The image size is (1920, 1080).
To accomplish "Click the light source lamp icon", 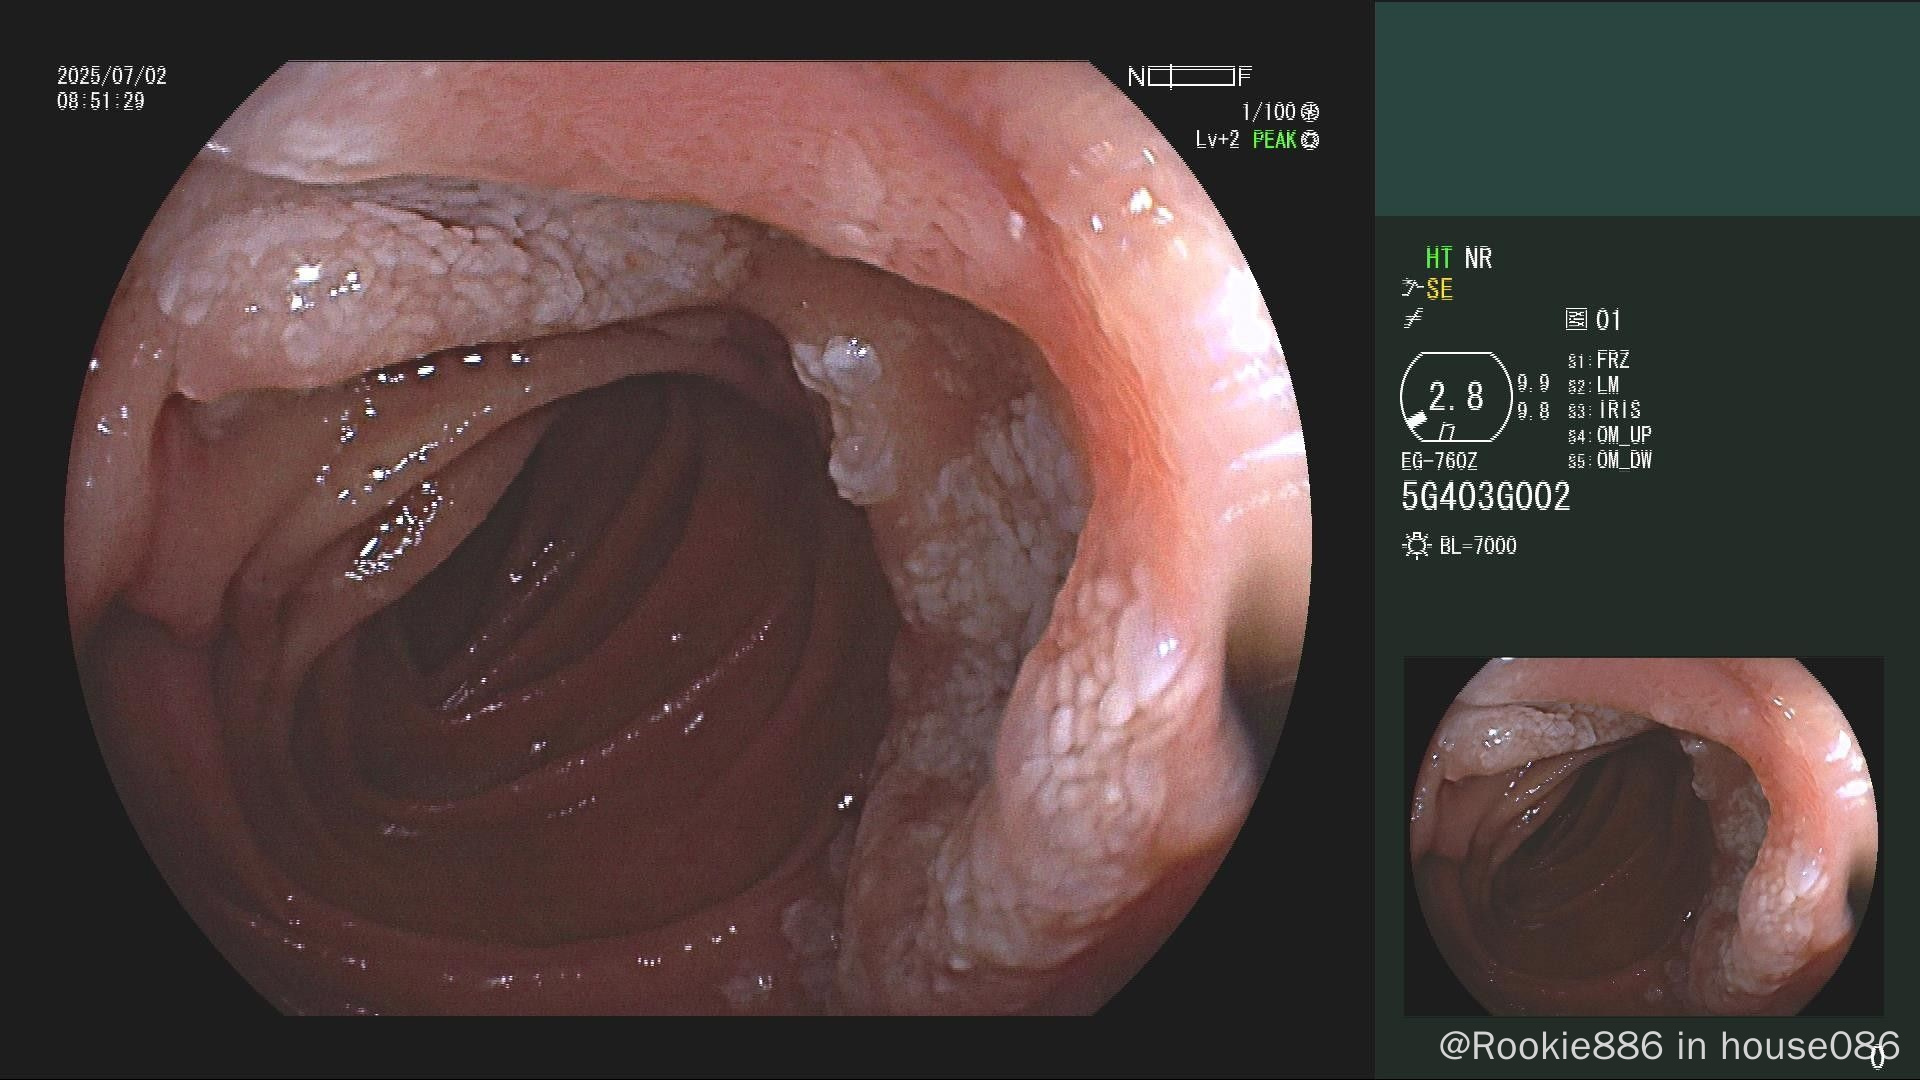I will tap(1416, 545).
